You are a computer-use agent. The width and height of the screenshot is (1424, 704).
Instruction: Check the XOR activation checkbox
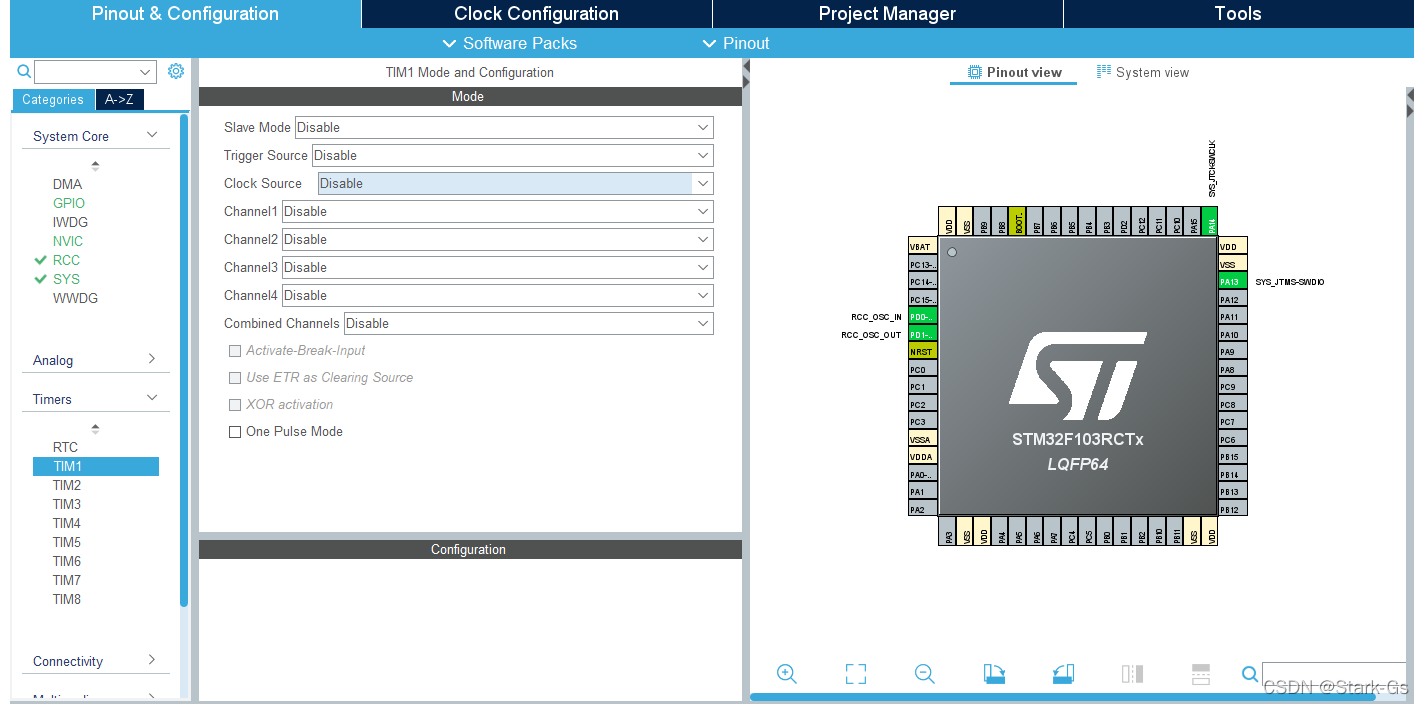pos(235,404)
